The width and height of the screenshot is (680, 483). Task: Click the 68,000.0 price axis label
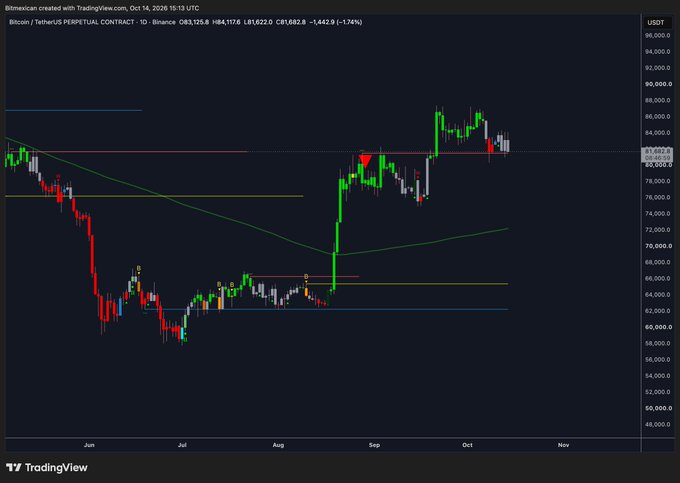coord(657,262)
